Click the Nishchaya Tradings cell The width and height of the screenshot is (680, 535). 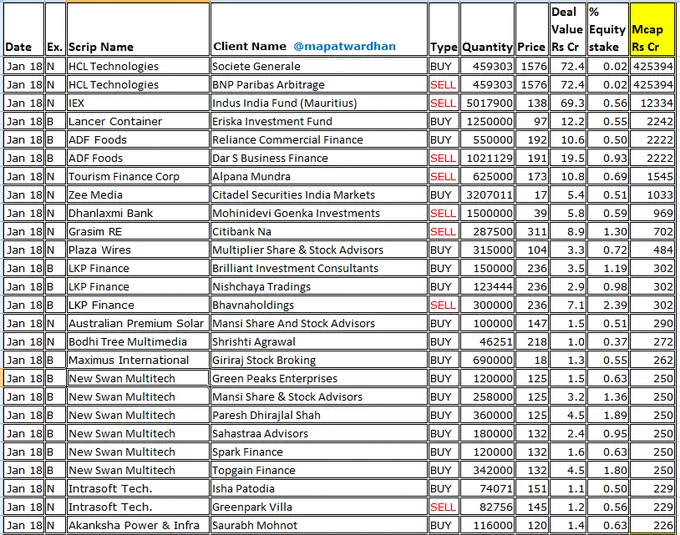pyautogui.click(x=319, y=287)
